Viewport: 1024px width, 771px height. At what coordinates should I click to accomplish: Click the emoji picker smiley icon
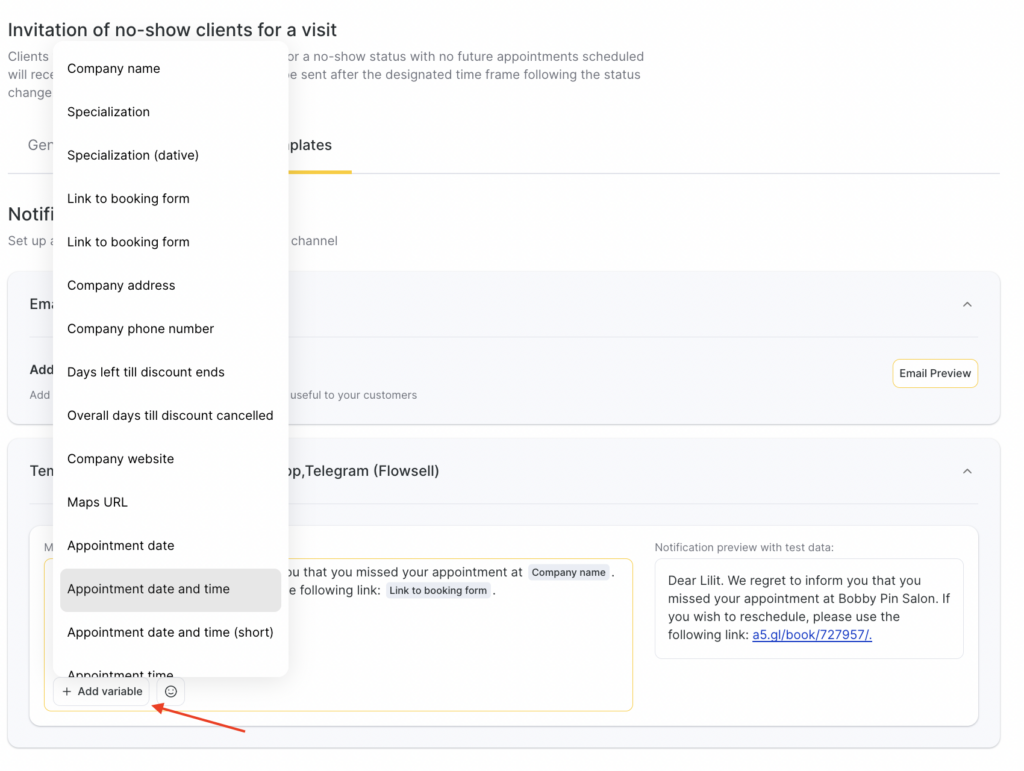coord(171,691)
